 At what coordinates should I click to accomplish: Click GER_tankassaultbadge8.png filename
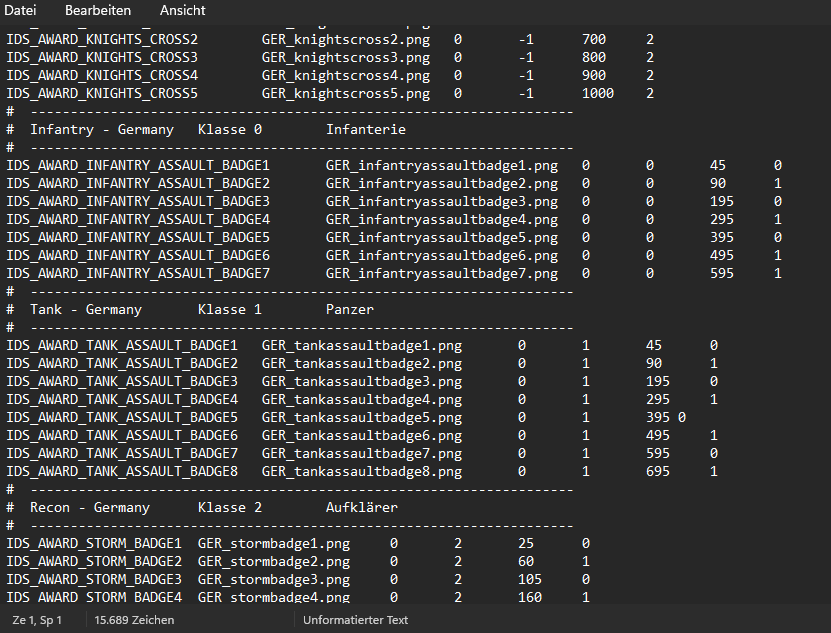[x=361, y=472]
